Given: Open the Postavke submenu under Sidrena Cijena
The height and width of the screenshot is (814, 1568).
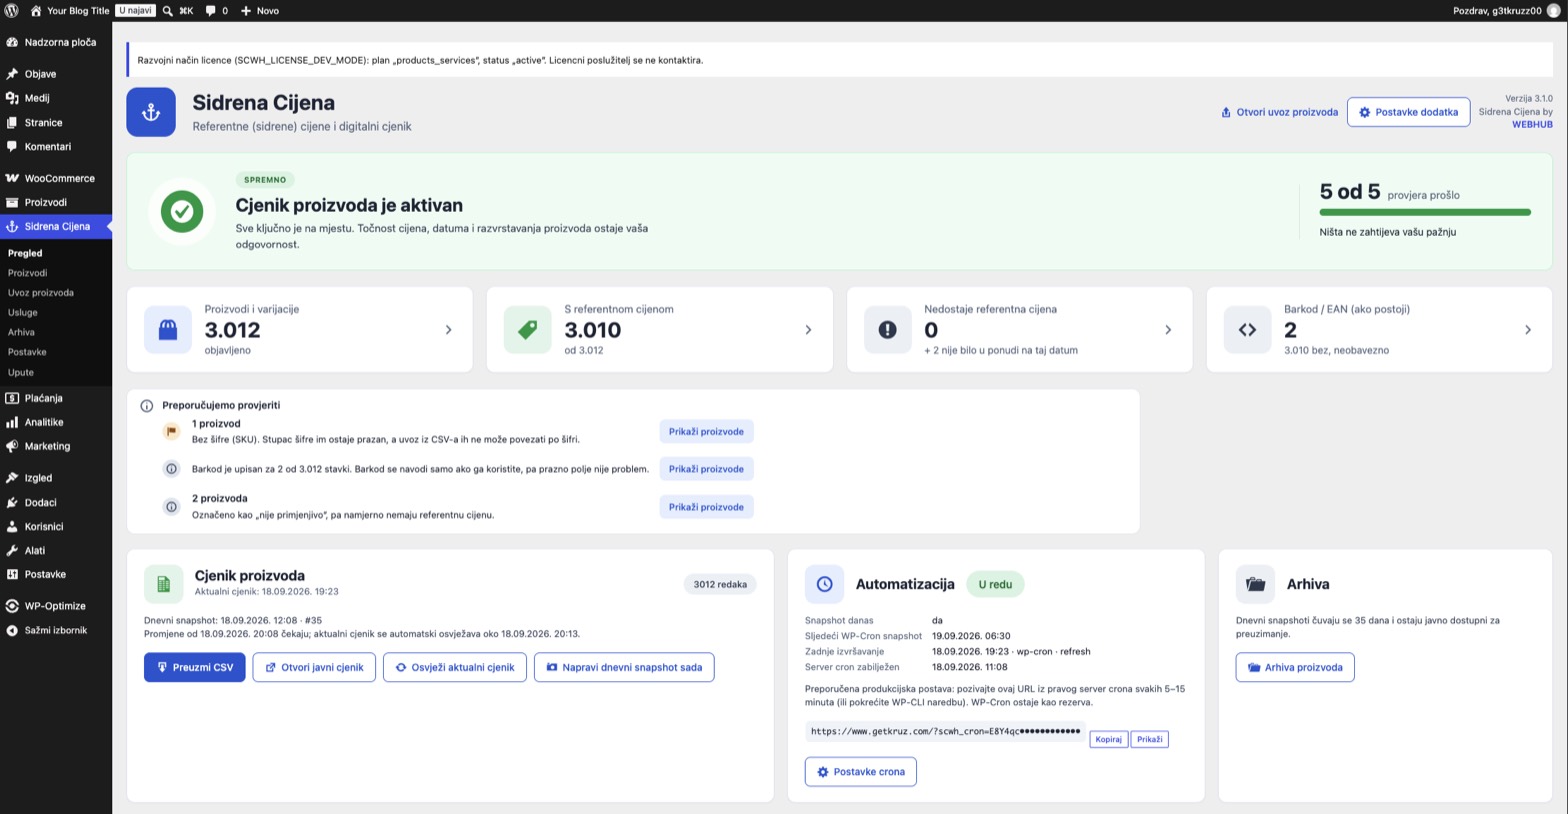Looking at the screenshot, I should pyautogui.click(x=27, y=352).
